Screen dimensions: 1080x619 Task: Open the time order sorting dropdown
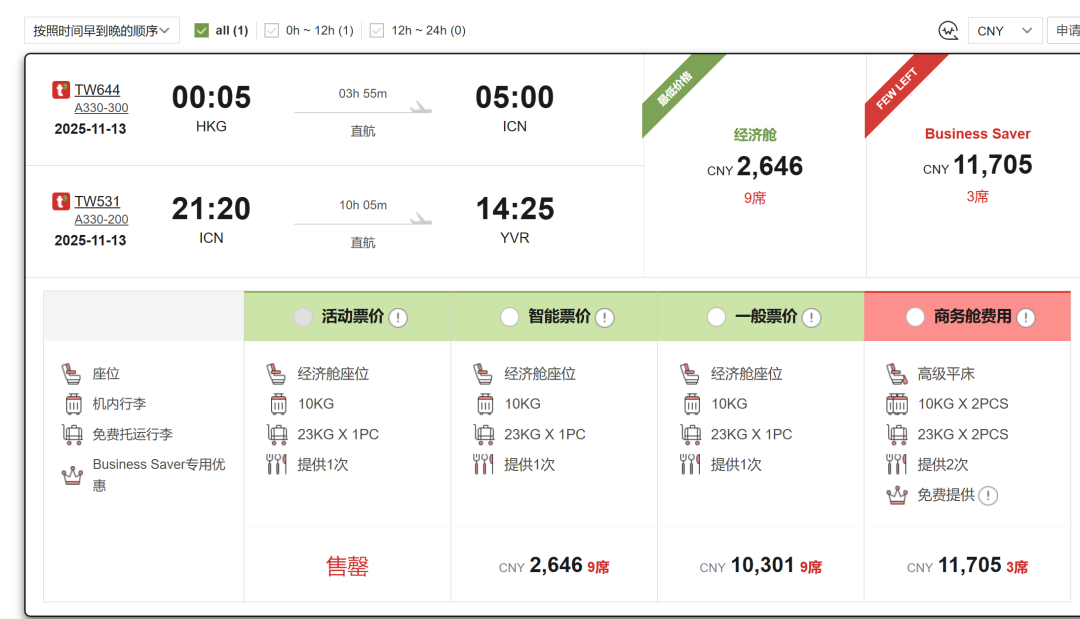tap(102, 31)
